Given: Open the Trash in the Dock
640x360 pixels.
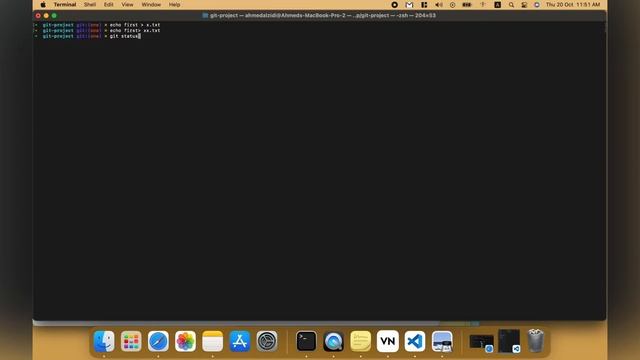Looking at the screenshot, I should pyautogui.click(x=536, y=341).
